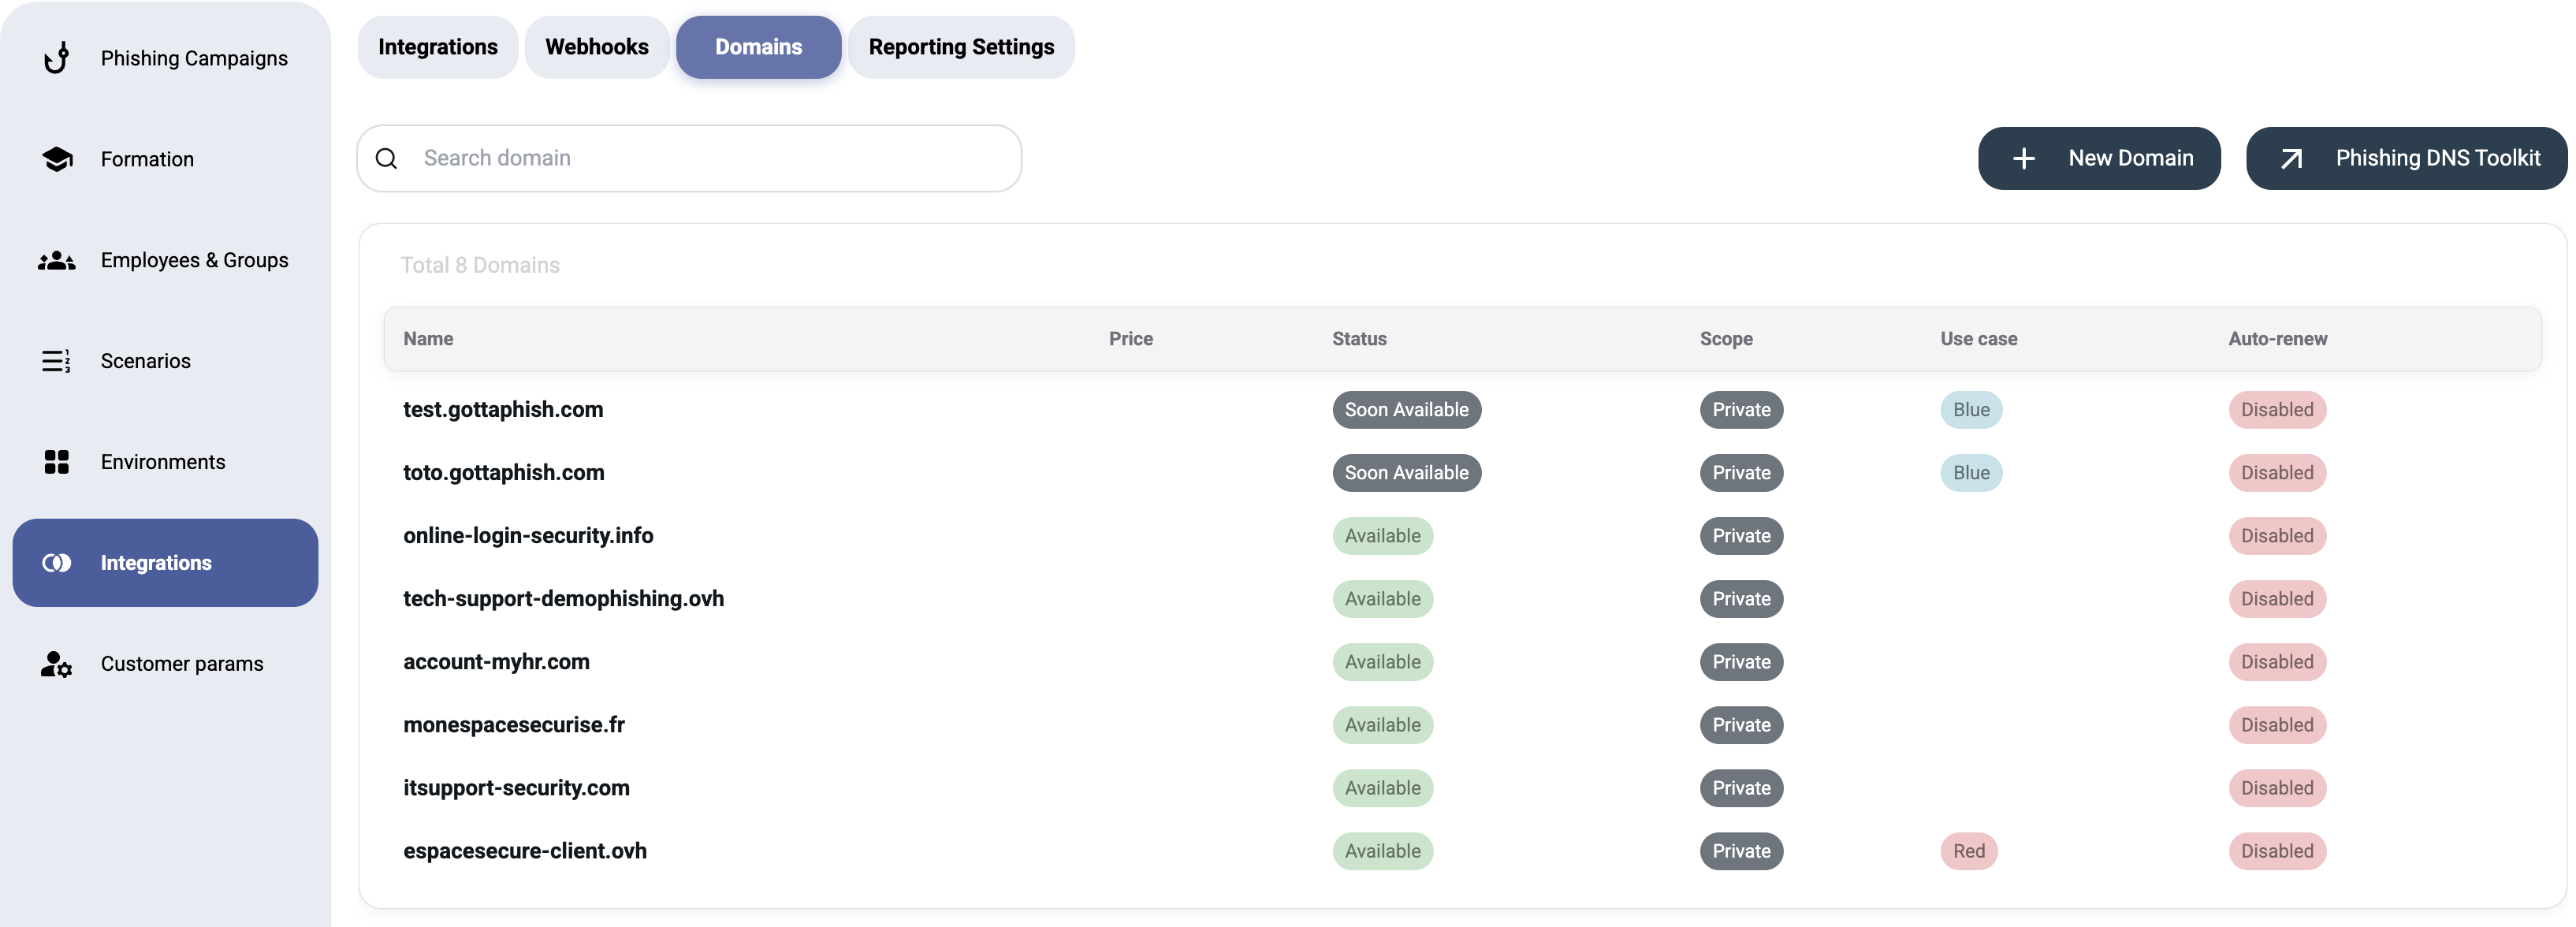This screenshot has width=2576, height=927.
Task: Click the Name column header
Action: (428, 339)
